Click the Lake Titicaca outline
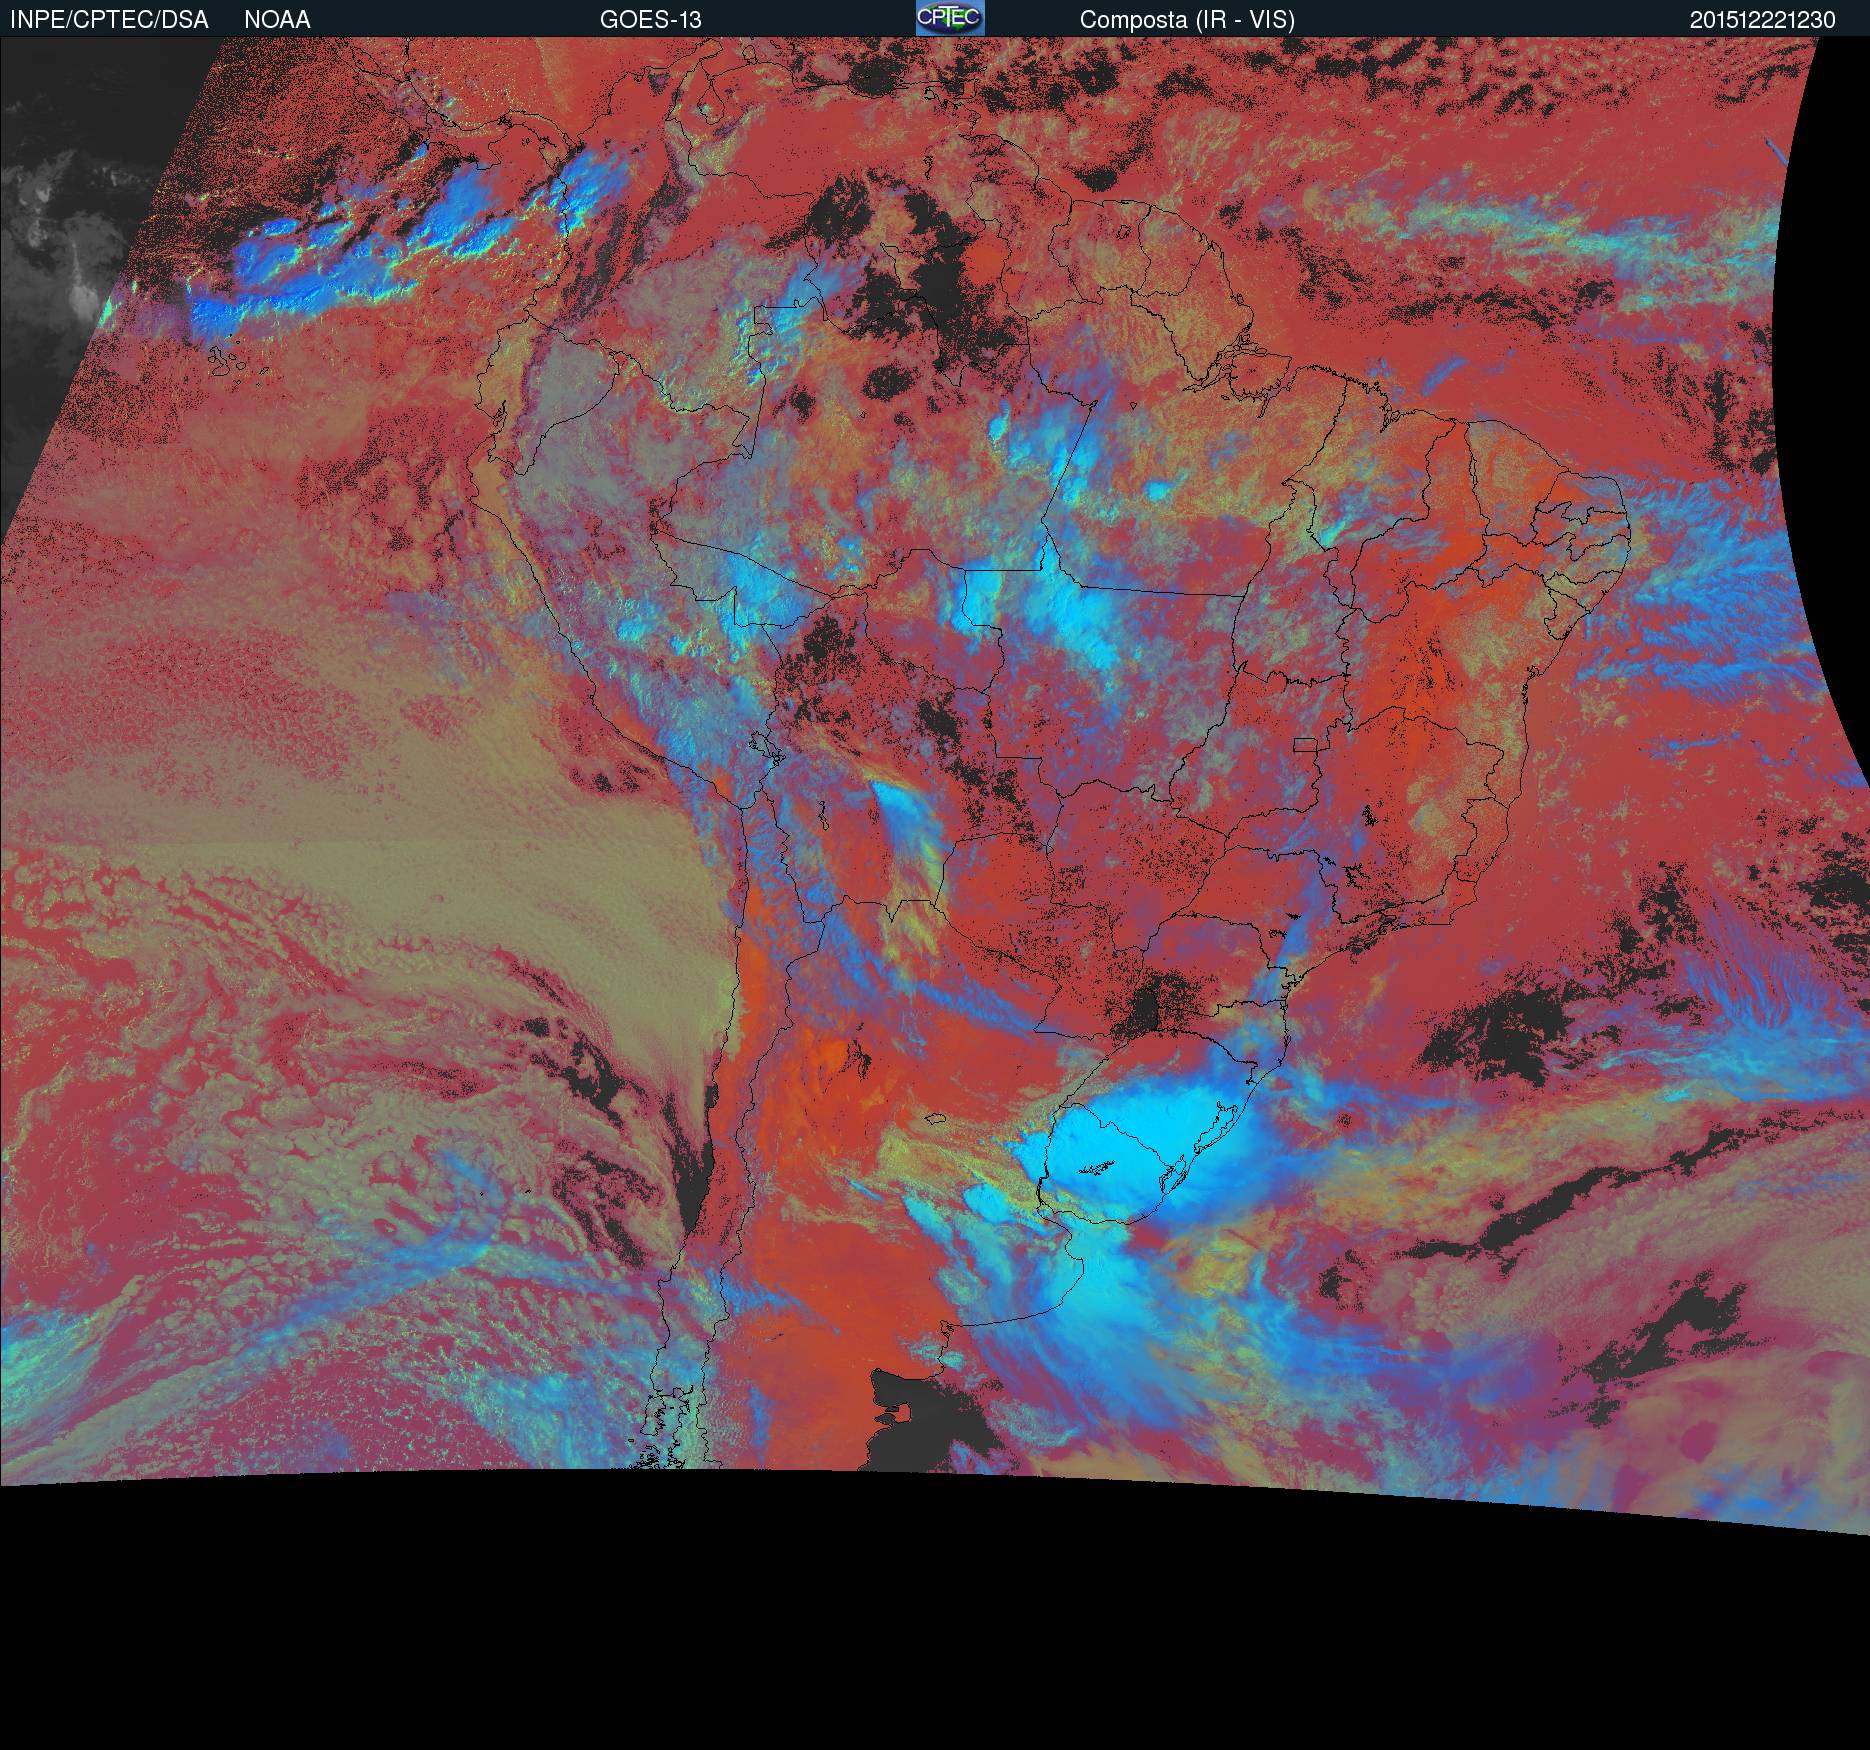 (764, 746)
